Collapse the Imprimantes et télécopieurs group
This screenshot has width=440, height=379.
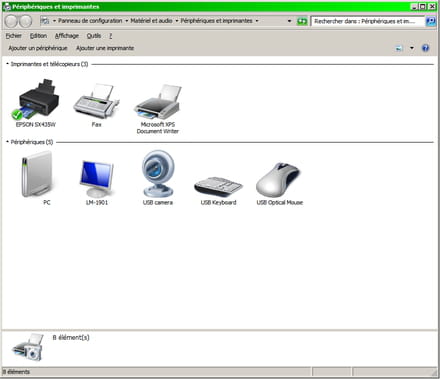pos(7,64)
